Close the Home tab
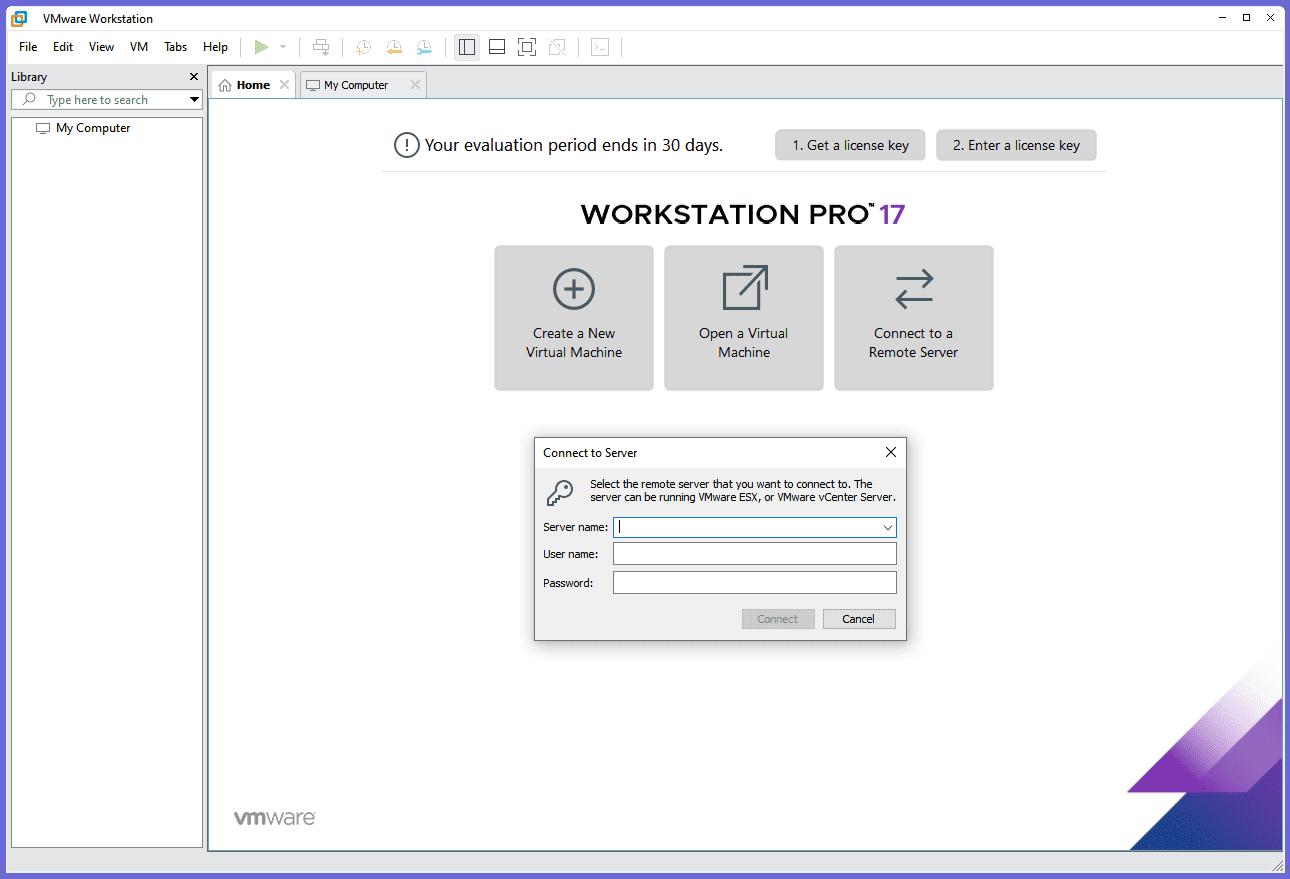 pos(285,85)
